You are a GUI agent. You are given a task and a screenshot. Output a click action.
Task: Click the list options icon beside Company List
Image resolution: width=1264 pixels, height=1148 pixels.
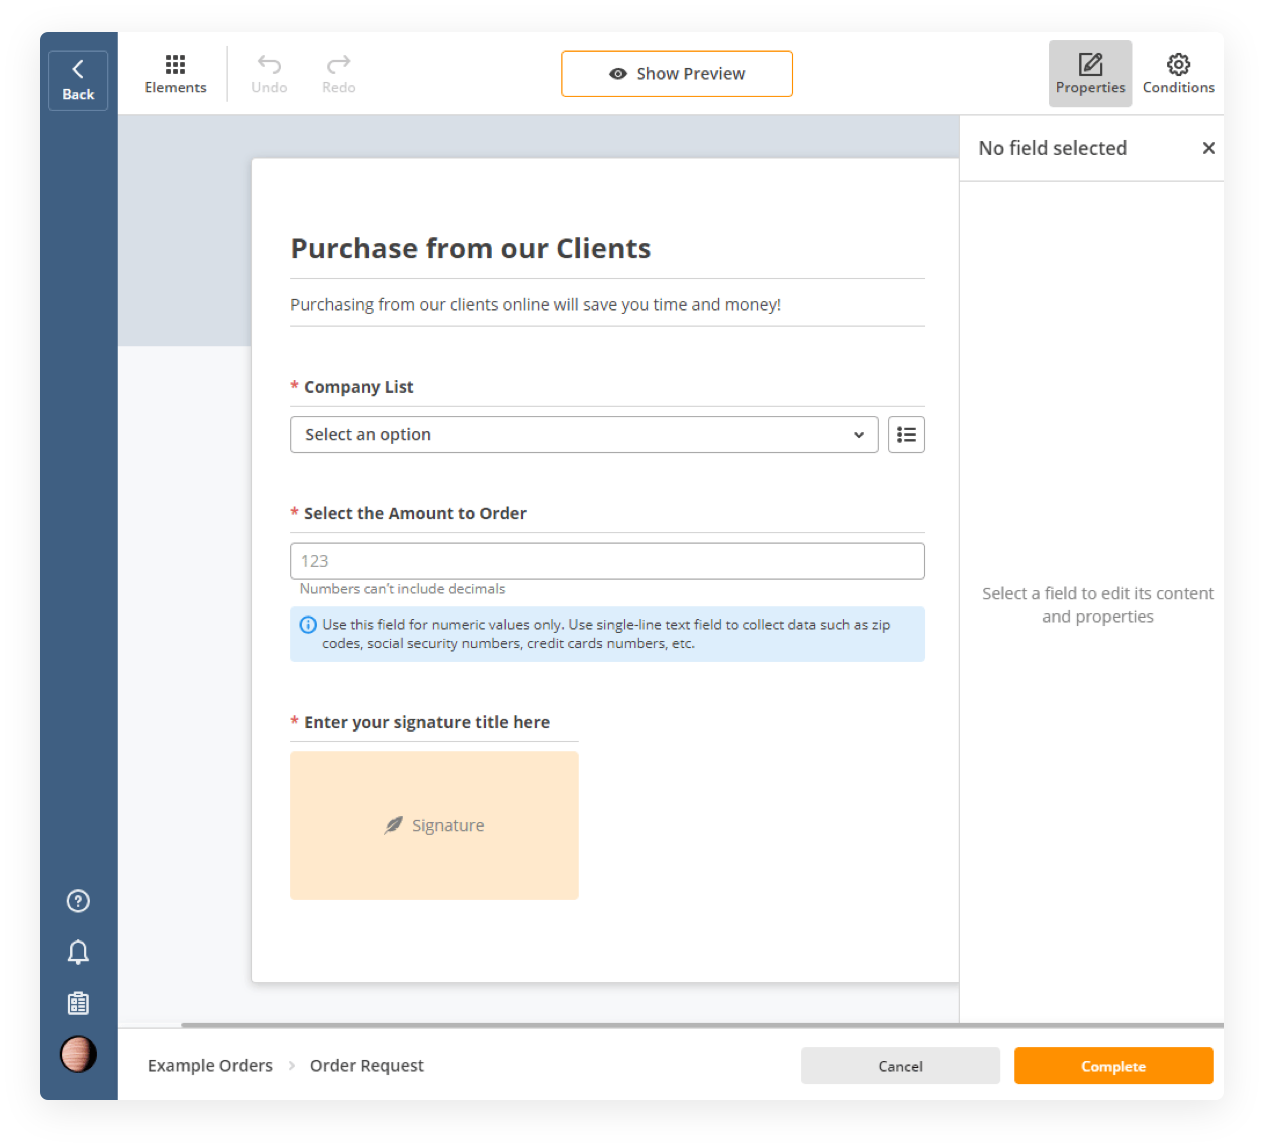pyautogui.click(x=906, y=435)
